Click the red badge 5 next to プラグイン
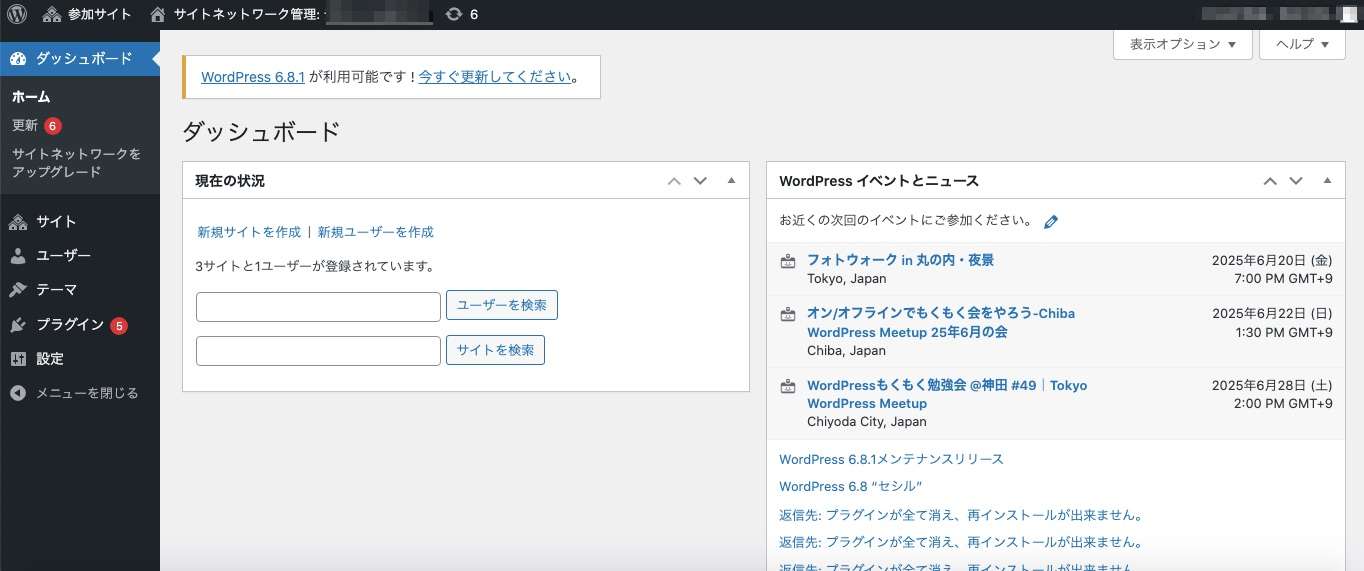Screen dimensions: 1364x571 pyautogui.click(x=119, y=325)
